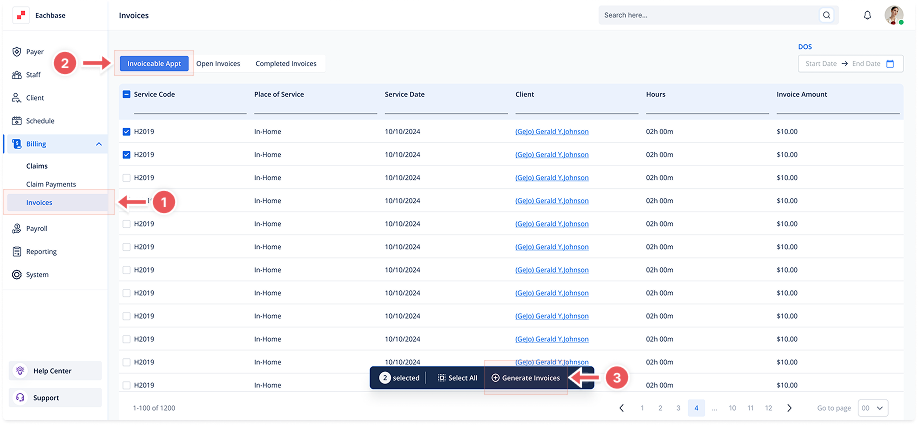Go to page 3
918x425 pixels.
click(678, 408)
